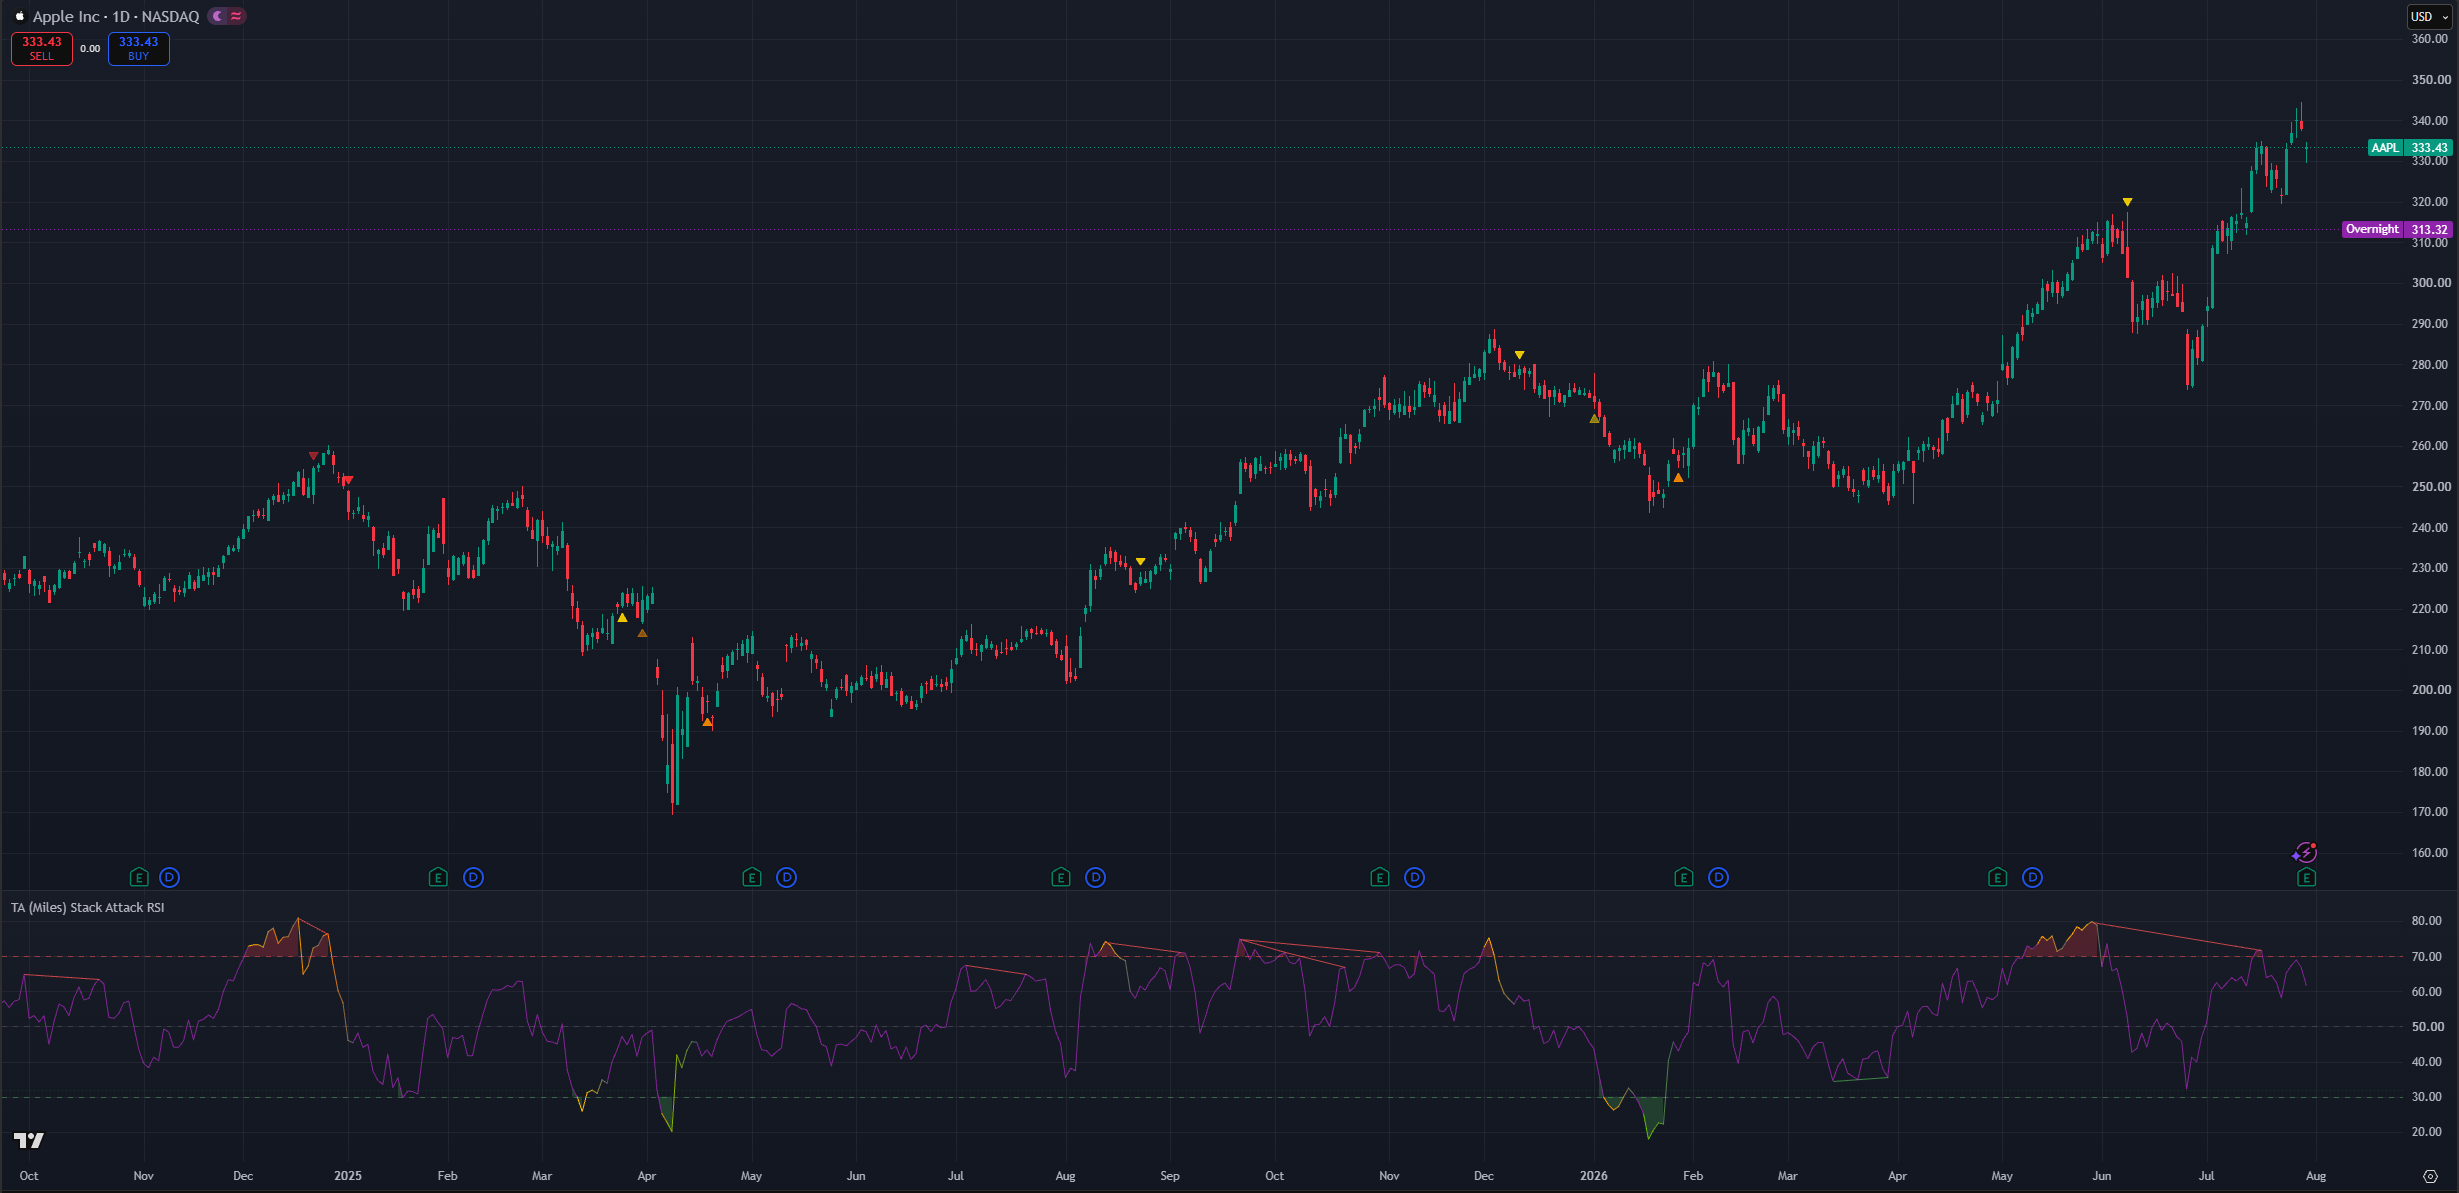Click the TradingView logo in the RSI pane

tap(29, 1140)
